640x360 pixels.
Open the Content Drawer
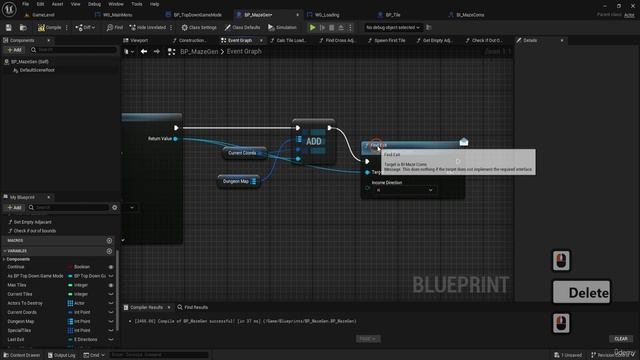(x=22, y=356)
